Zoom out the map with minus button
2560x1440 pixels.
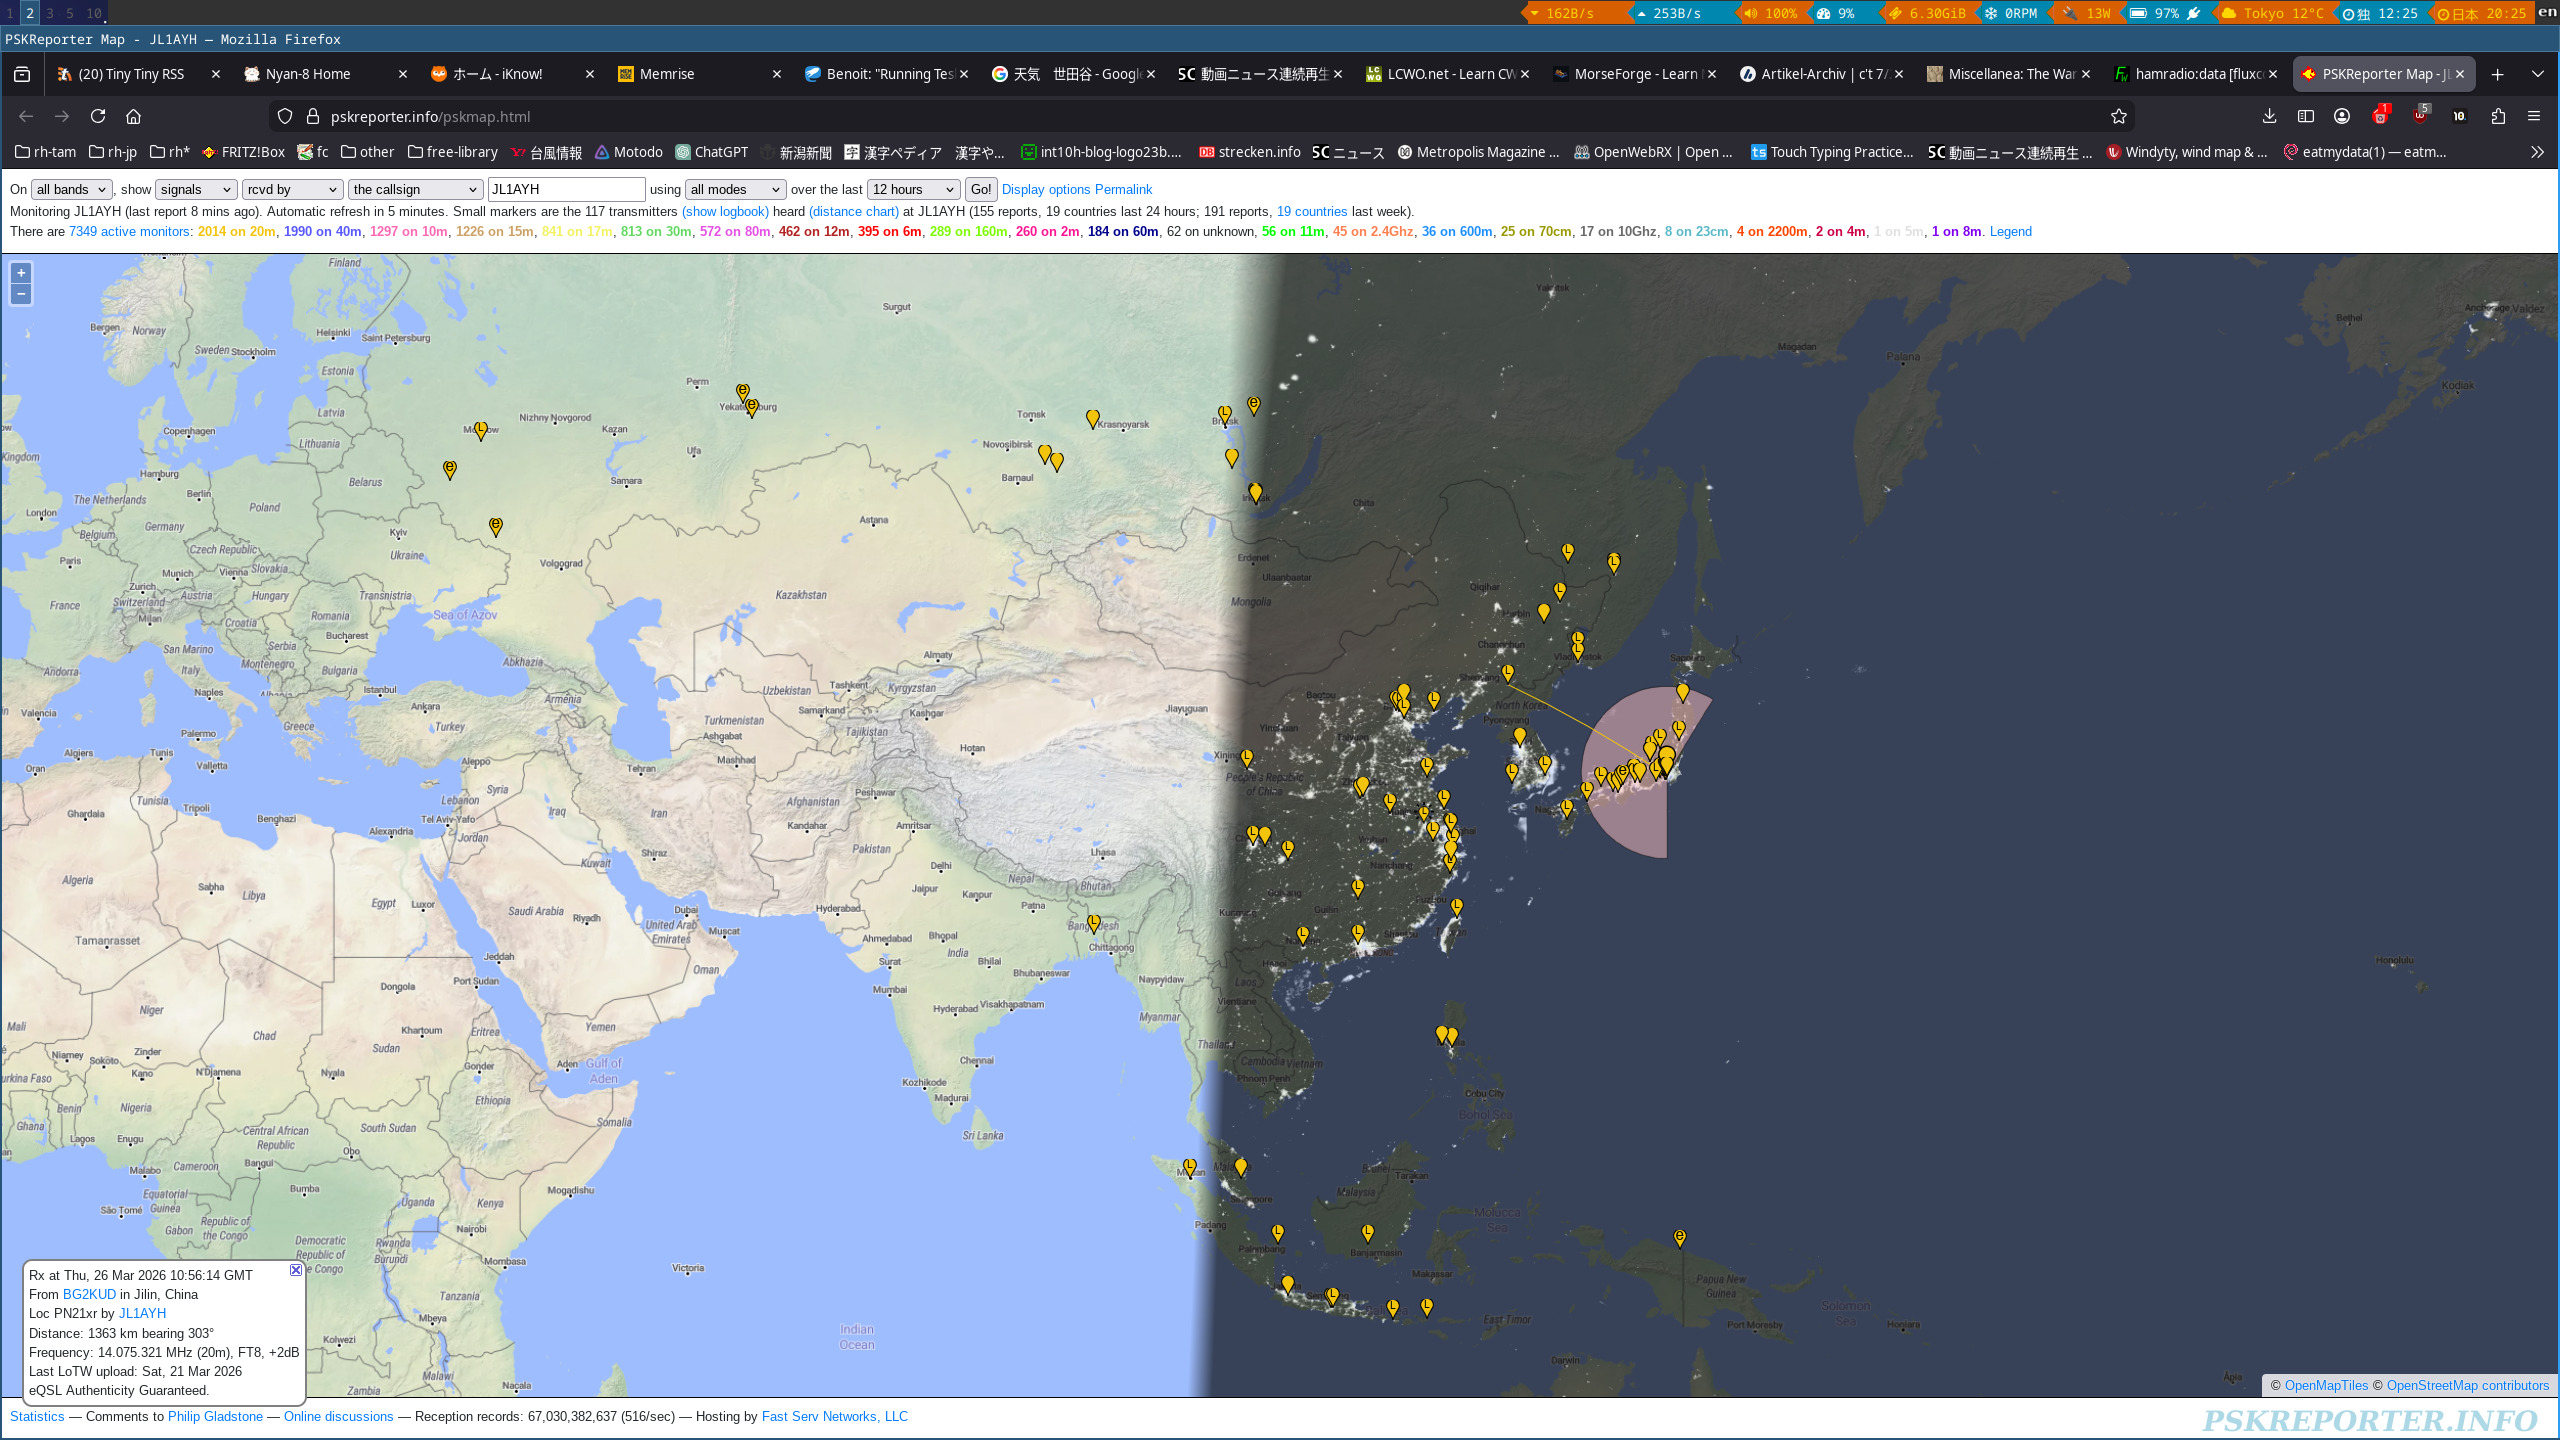click(x=21, y=294)
